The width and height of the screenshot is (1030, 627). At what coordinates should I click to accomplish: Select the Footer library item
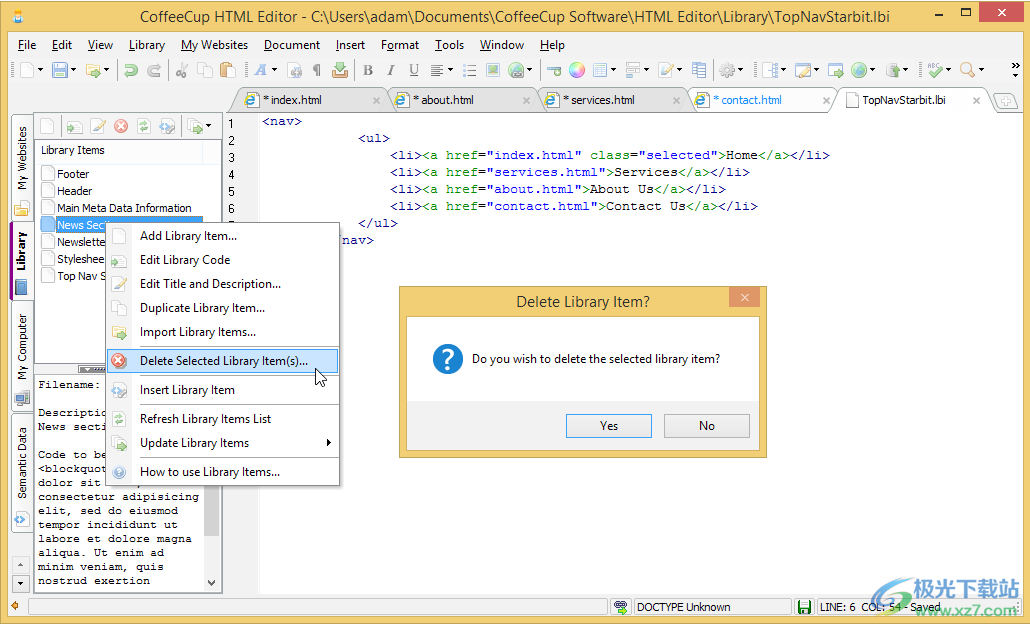point(72,174)
